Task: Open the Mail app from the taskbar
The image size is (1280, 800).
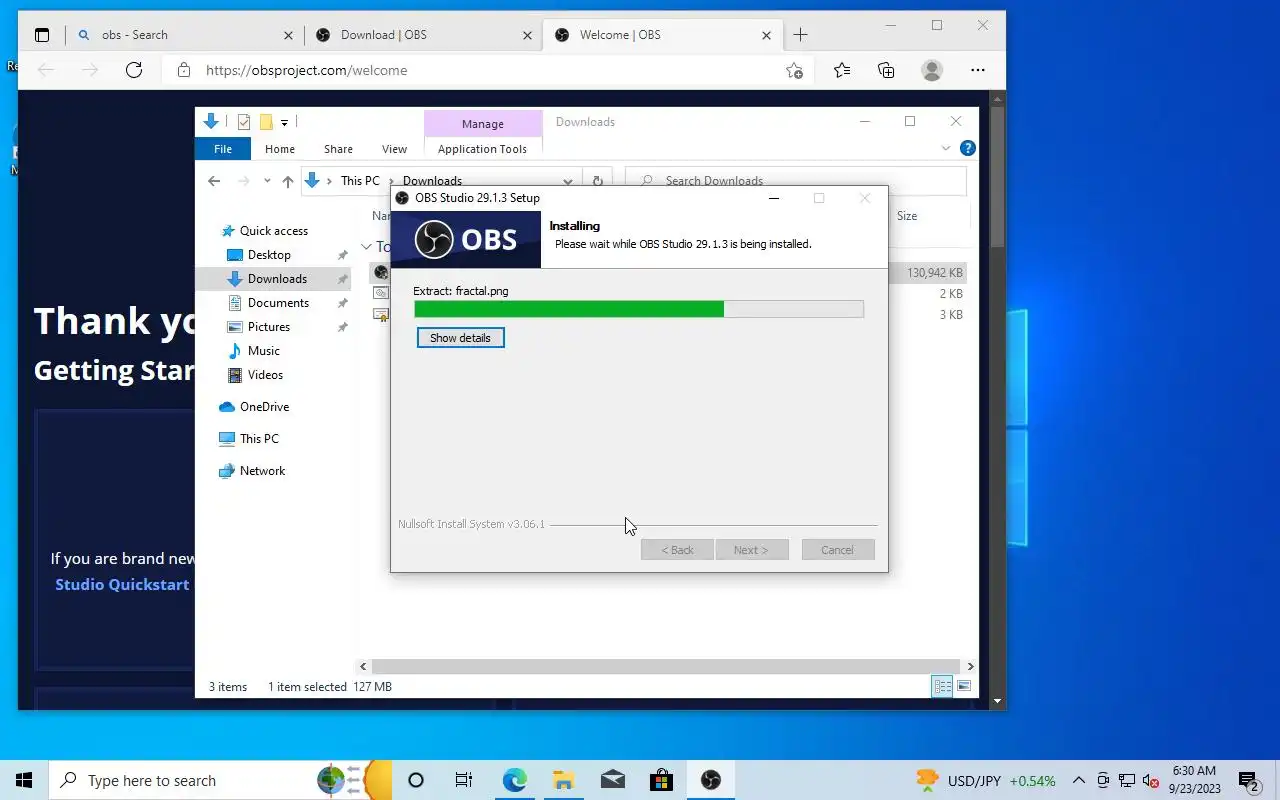Action: point(612,780)
